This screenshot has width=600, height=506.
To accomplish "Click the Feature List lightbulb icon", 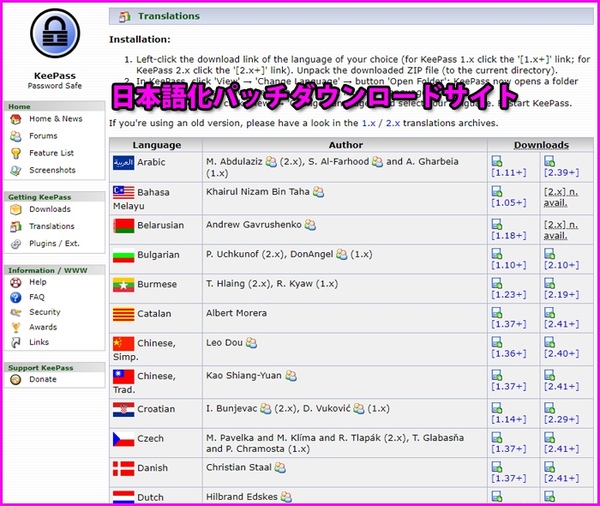I will [16, 153].
